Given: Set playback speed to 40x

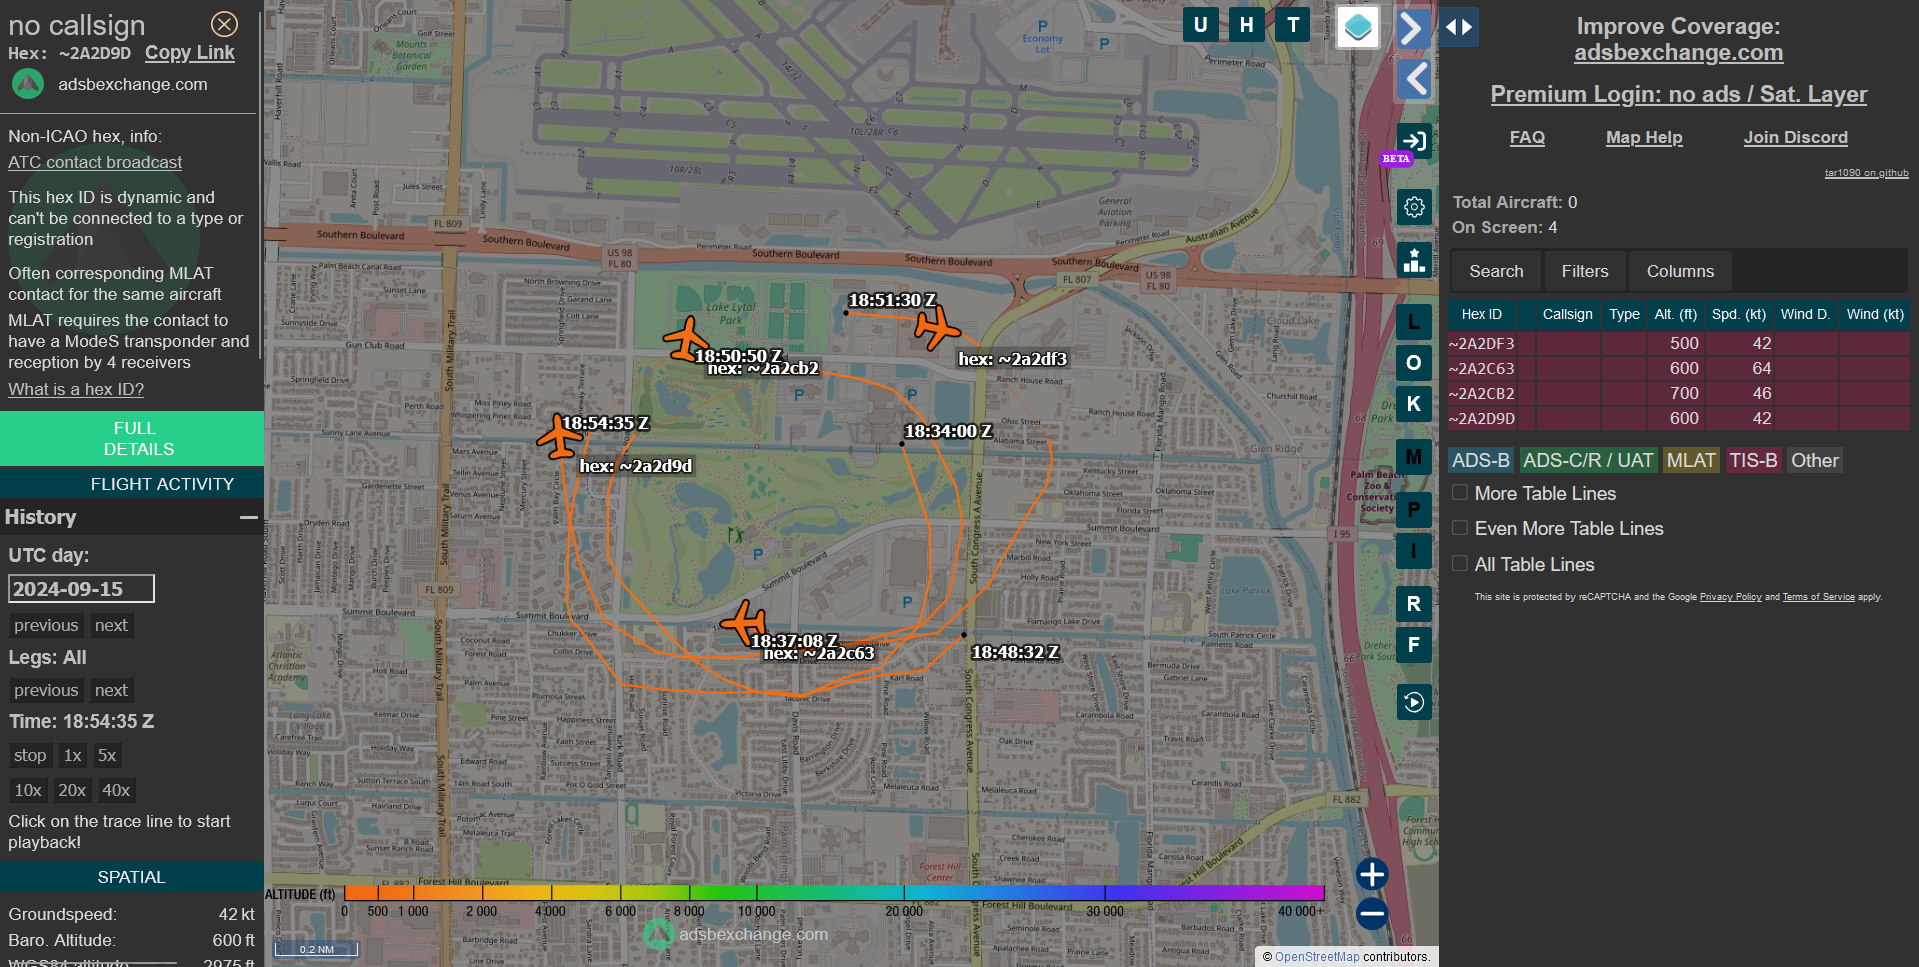Looking at the screenshot, I should tap(116, 790).
